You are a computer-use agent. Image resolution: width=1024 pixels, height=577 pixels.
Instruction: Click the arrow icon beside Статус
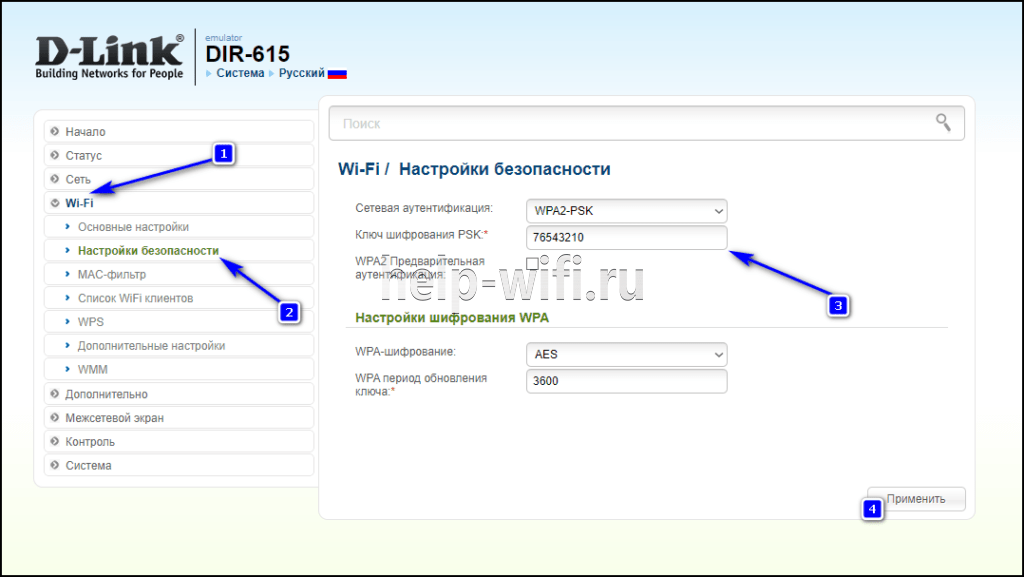click(x=55, y=155)
